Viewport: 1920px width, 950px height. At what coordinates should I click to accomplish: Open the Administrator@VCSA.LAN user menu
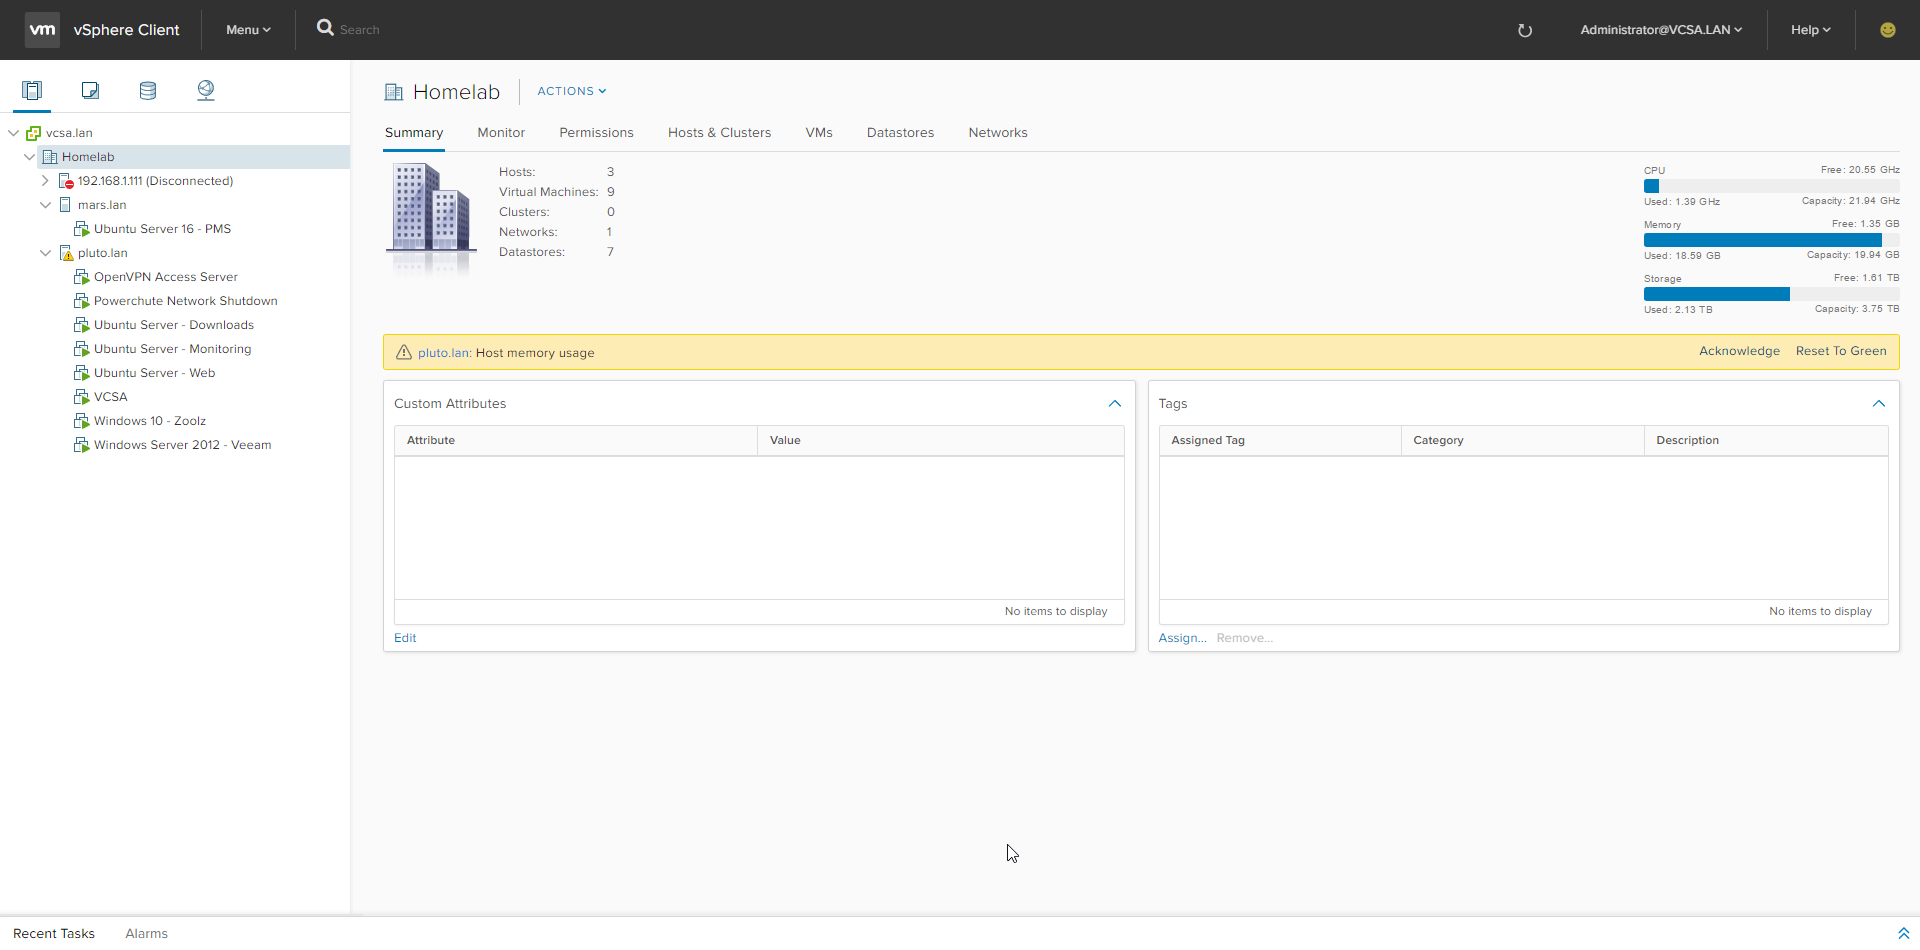coord(1661,30)
